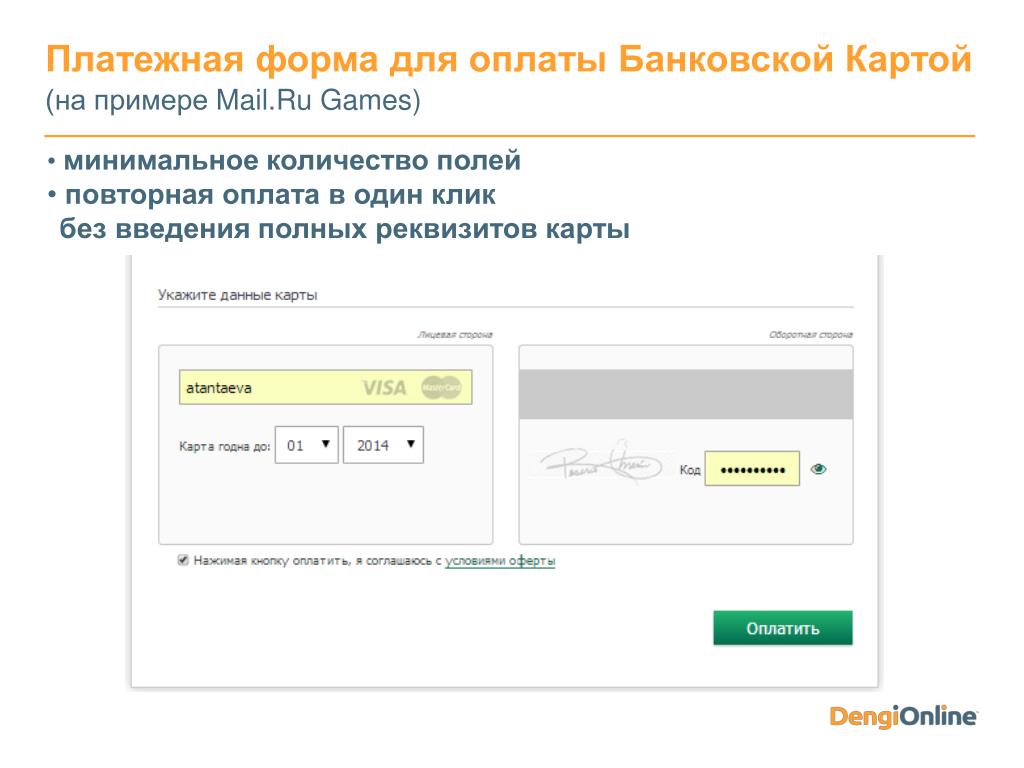Click the subtitle '(на примере Mail.Ru Games)'
1024x768 pixels.
pos(233,101)
